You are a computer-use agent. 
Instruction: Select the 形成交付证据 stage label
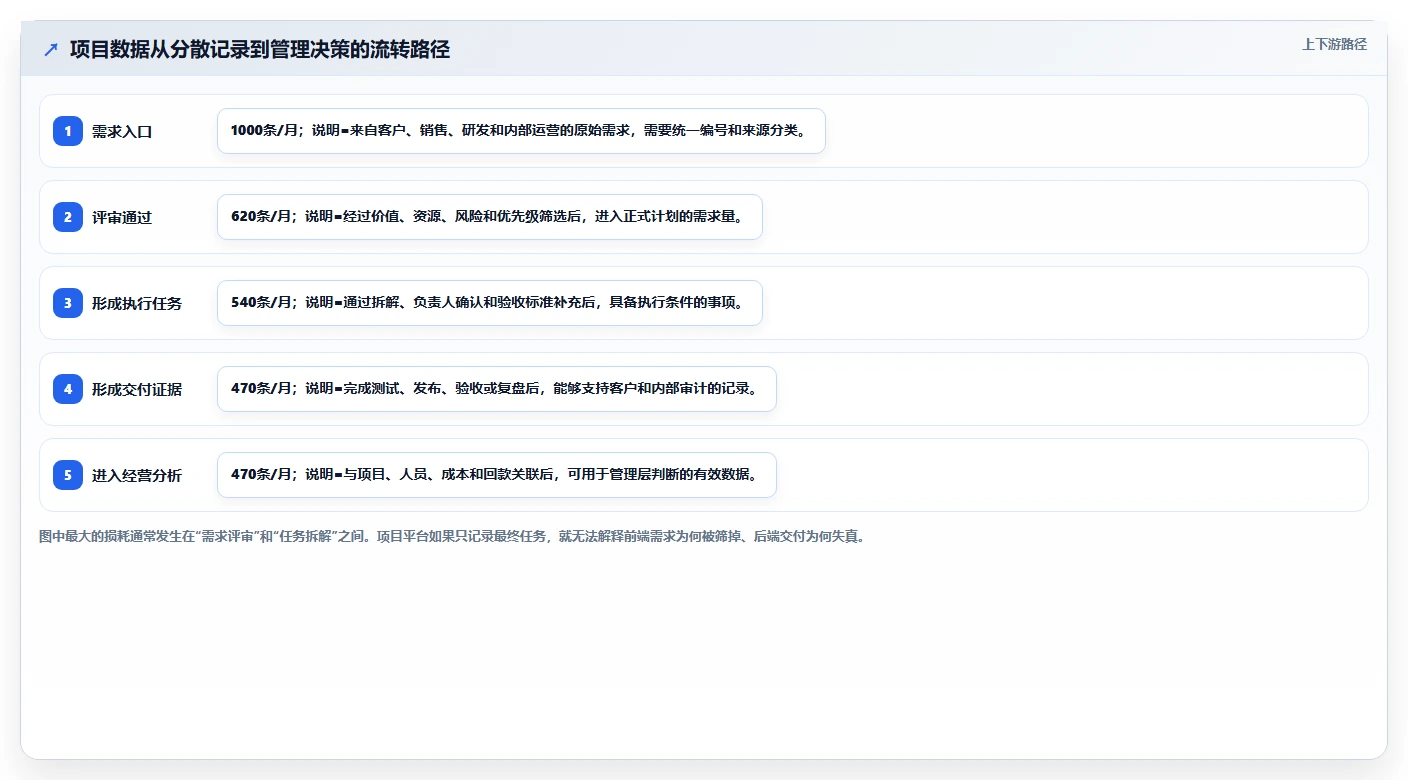(137, 389)
